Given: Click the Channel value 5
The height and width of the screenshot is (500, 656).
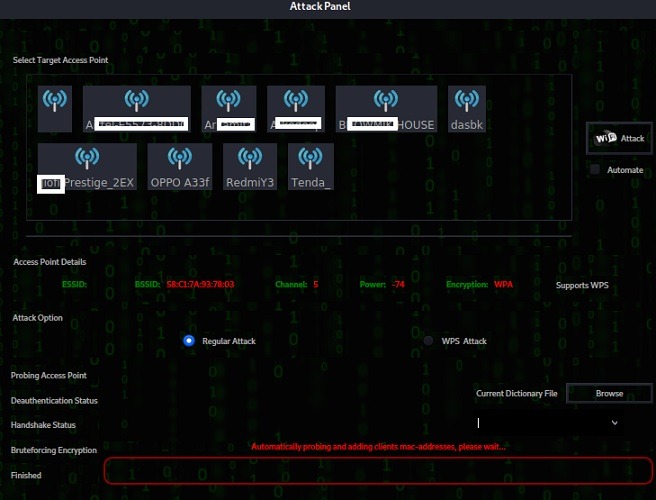Looking at the screenshot, I should [x=315, y=285].
